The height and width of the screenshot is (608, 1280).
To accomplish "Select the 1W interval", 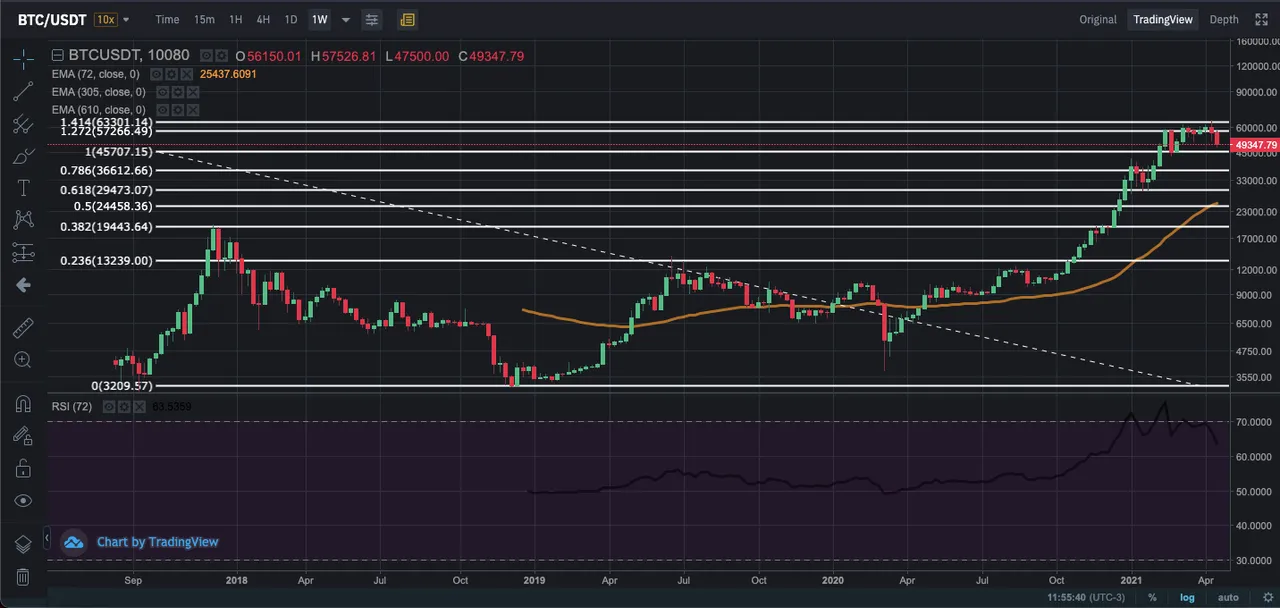I will (319, 19).
